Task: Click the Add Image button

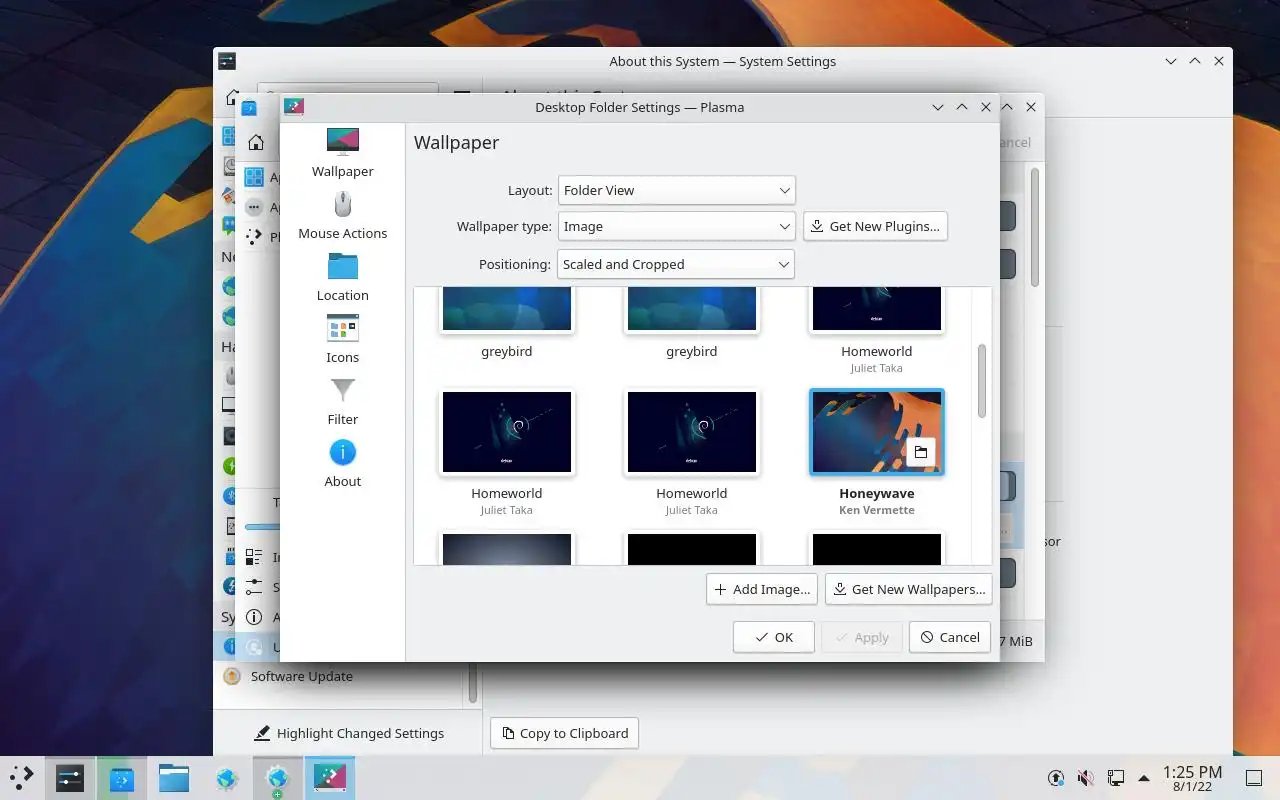Action: [762, 589]
